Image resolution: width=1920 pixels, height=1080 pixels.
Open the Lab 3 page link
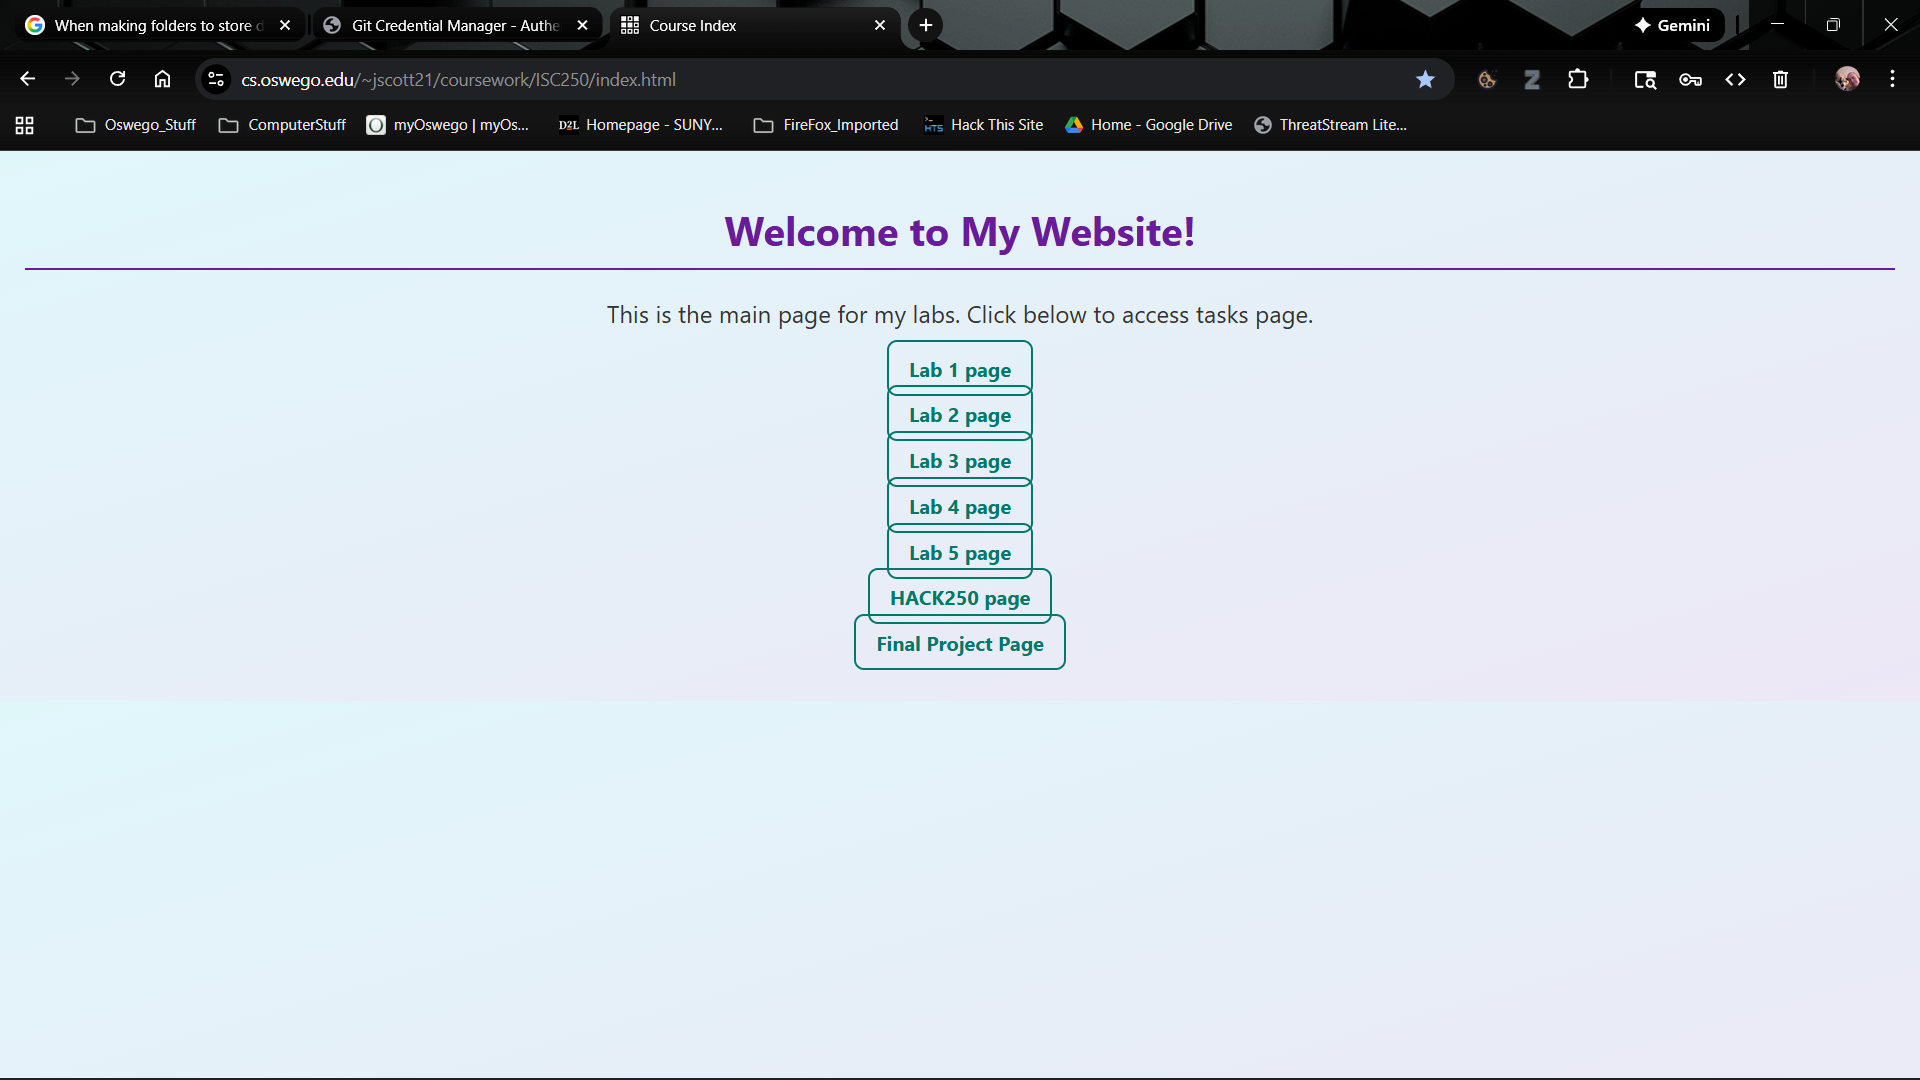[x=959, y=461]
